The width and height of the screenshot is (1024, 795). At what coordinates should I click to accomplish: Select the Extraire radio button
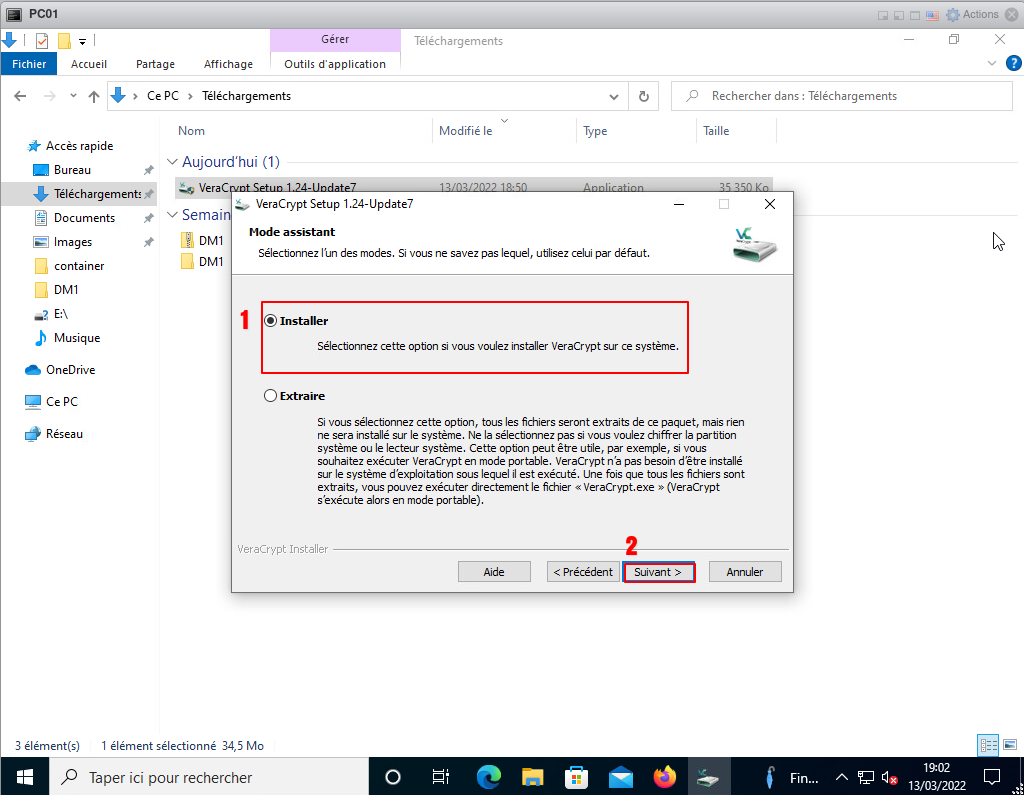click(x=270, y=396)
